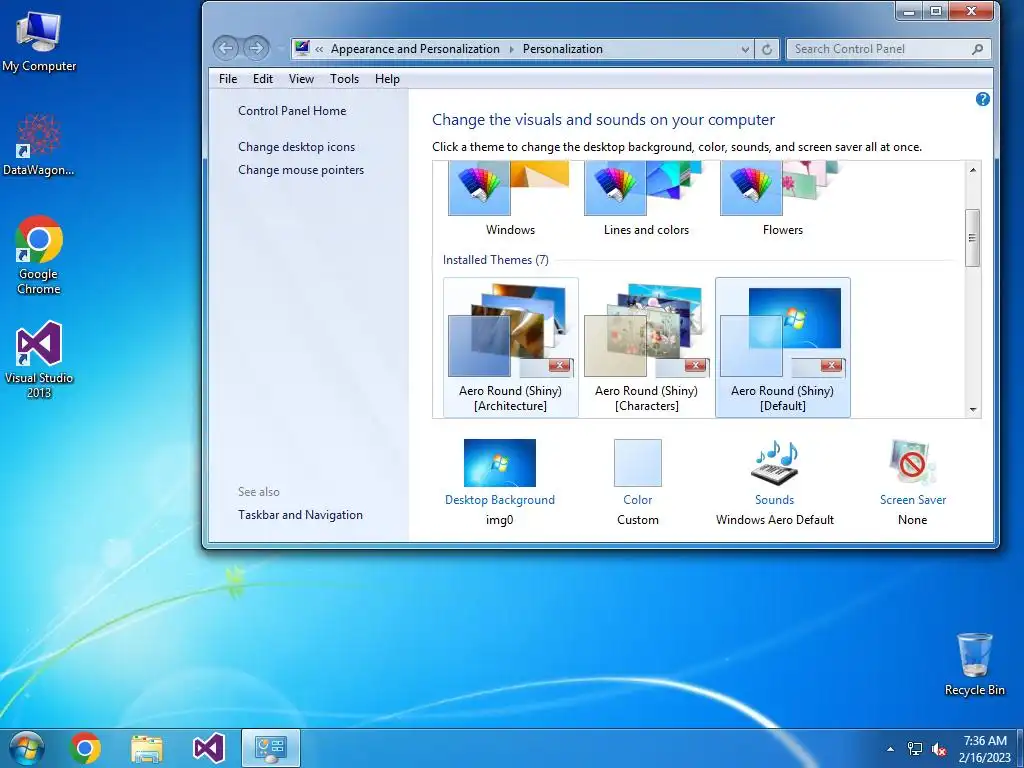Open the View menu
The height and width of the screenshot is (768, 1024).
point(301,79)
